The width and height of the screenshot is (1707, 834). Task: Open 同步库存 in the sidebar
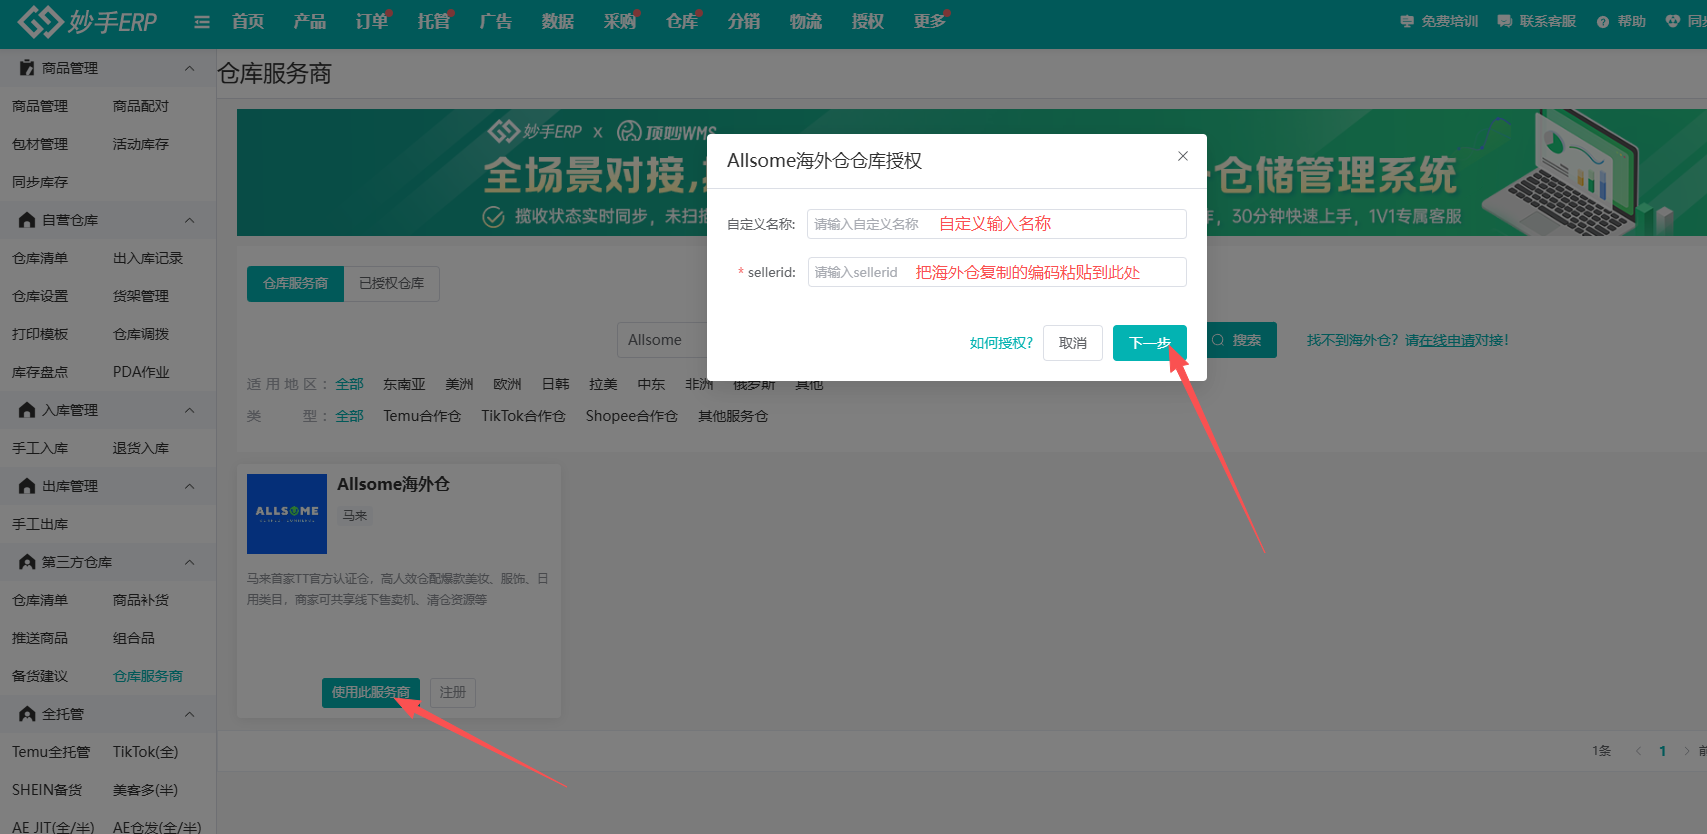40,182
